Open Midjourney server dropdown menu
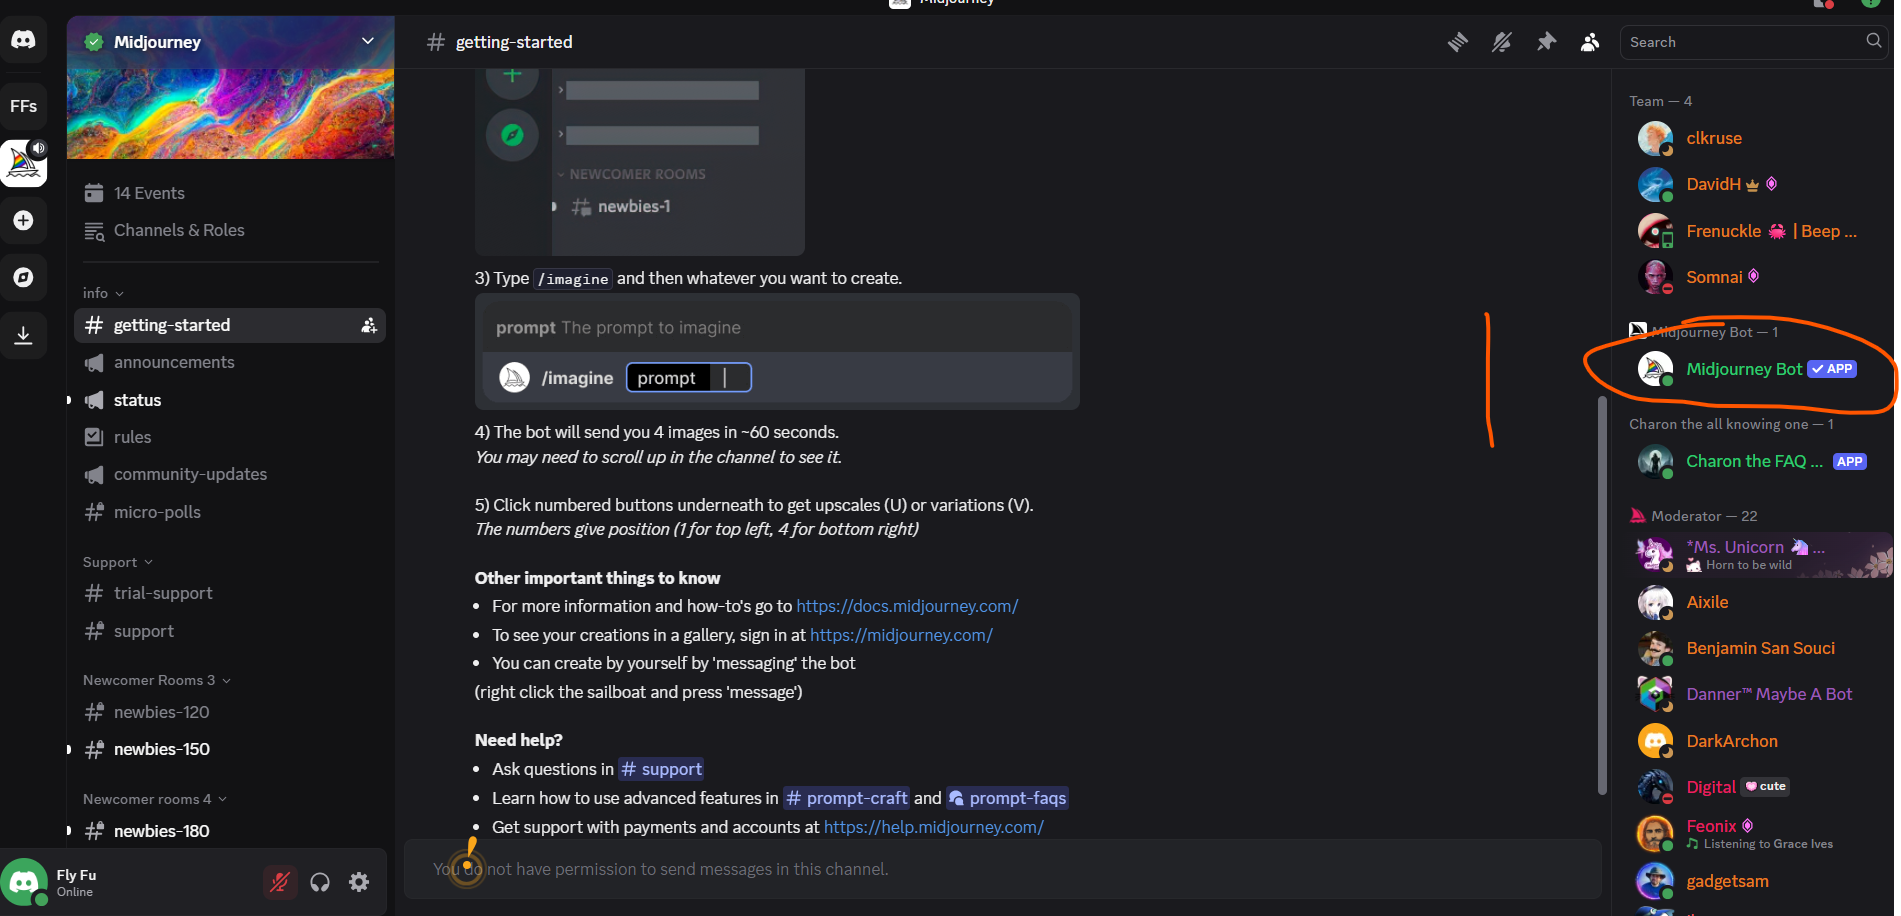Viewport: 1901px width, 916px height. 367,41
